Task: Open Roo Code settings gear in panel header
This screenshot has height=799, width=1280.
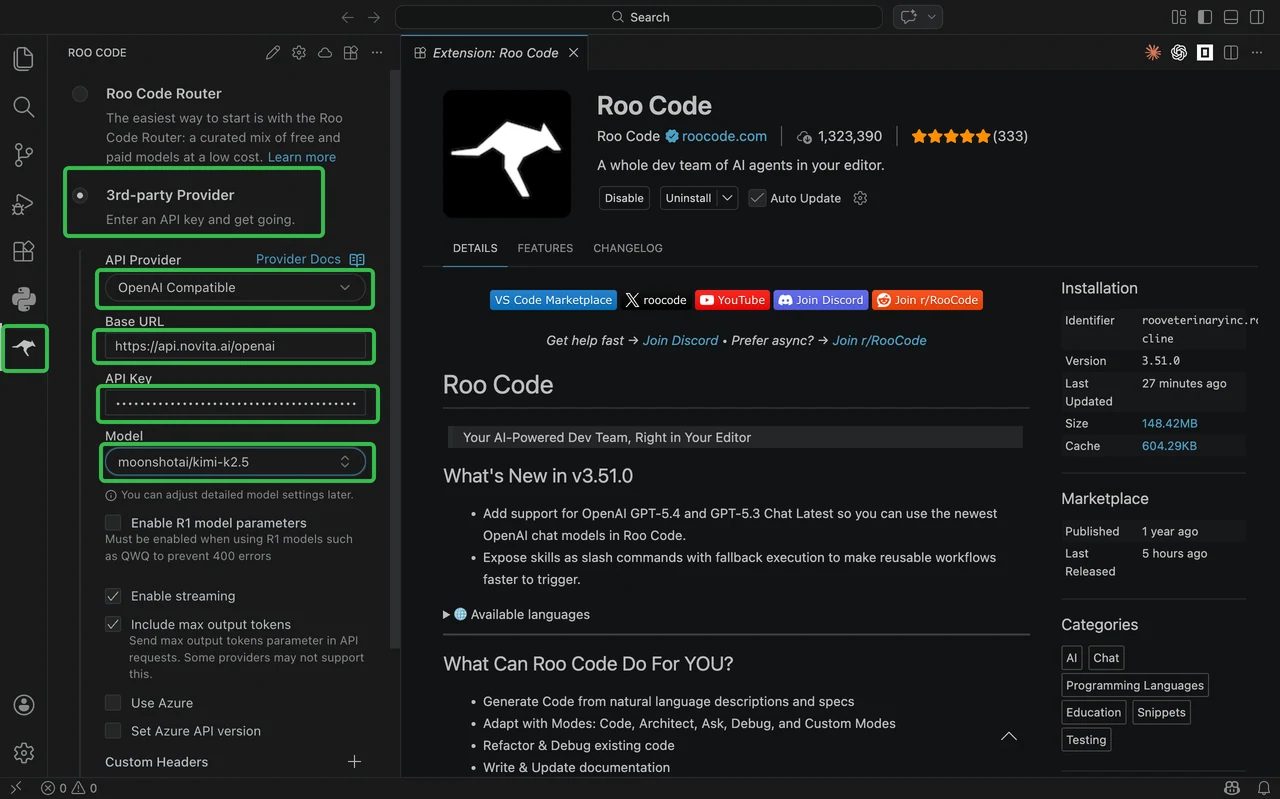Action: pyautogui.click(x=299, y=53)
